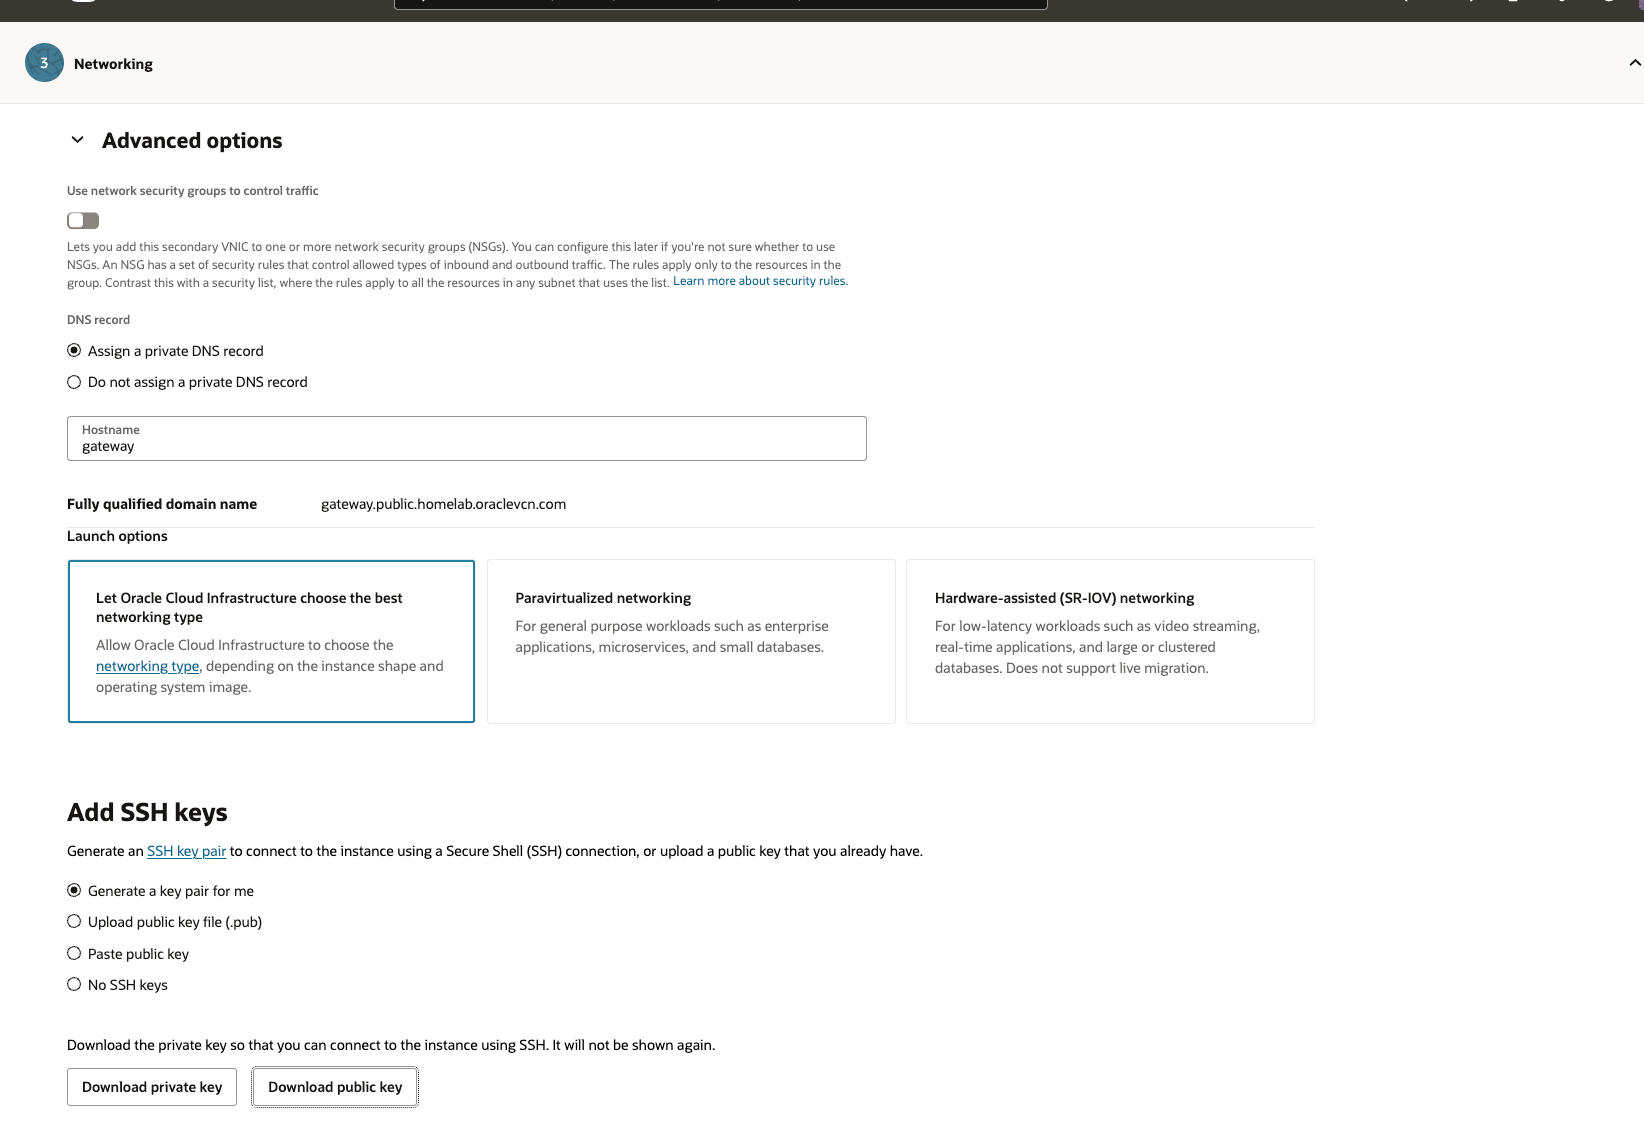Screen dimensions: 1644x1144
Task: Open the networking type link
Action: point(147,667)
